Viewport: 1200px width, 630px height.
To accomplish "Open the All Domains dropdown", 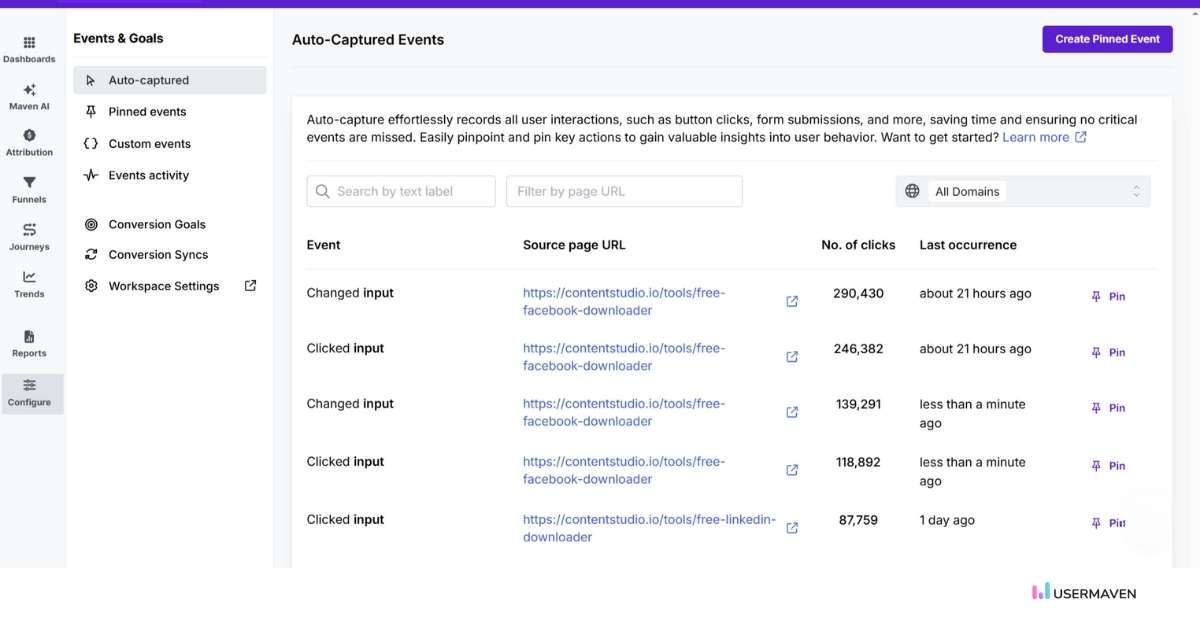I will (1023, 191).
